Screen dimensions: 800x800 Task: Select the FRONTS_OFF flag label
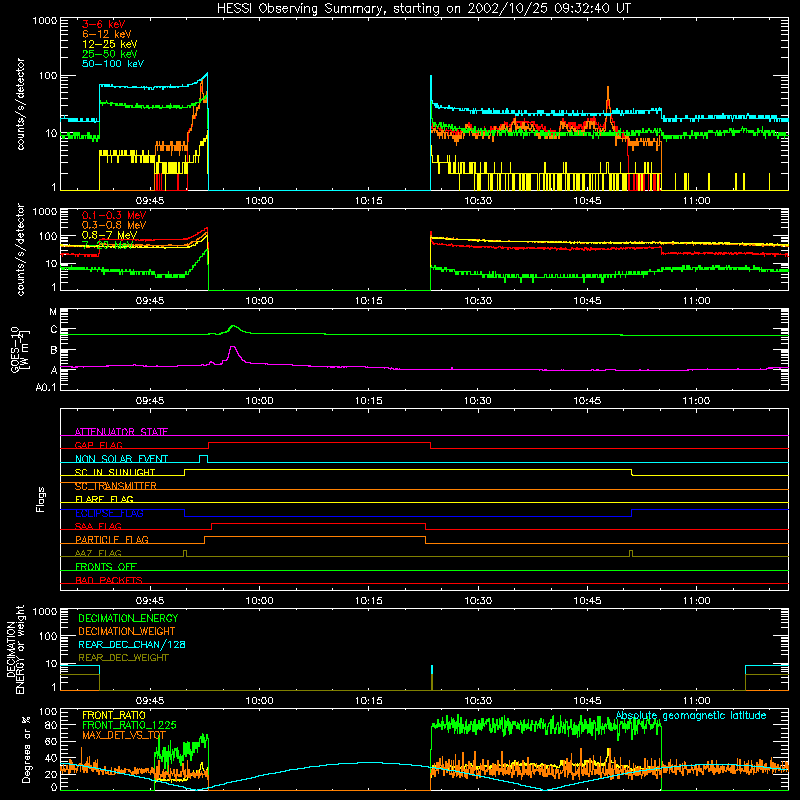coord(106,566)
